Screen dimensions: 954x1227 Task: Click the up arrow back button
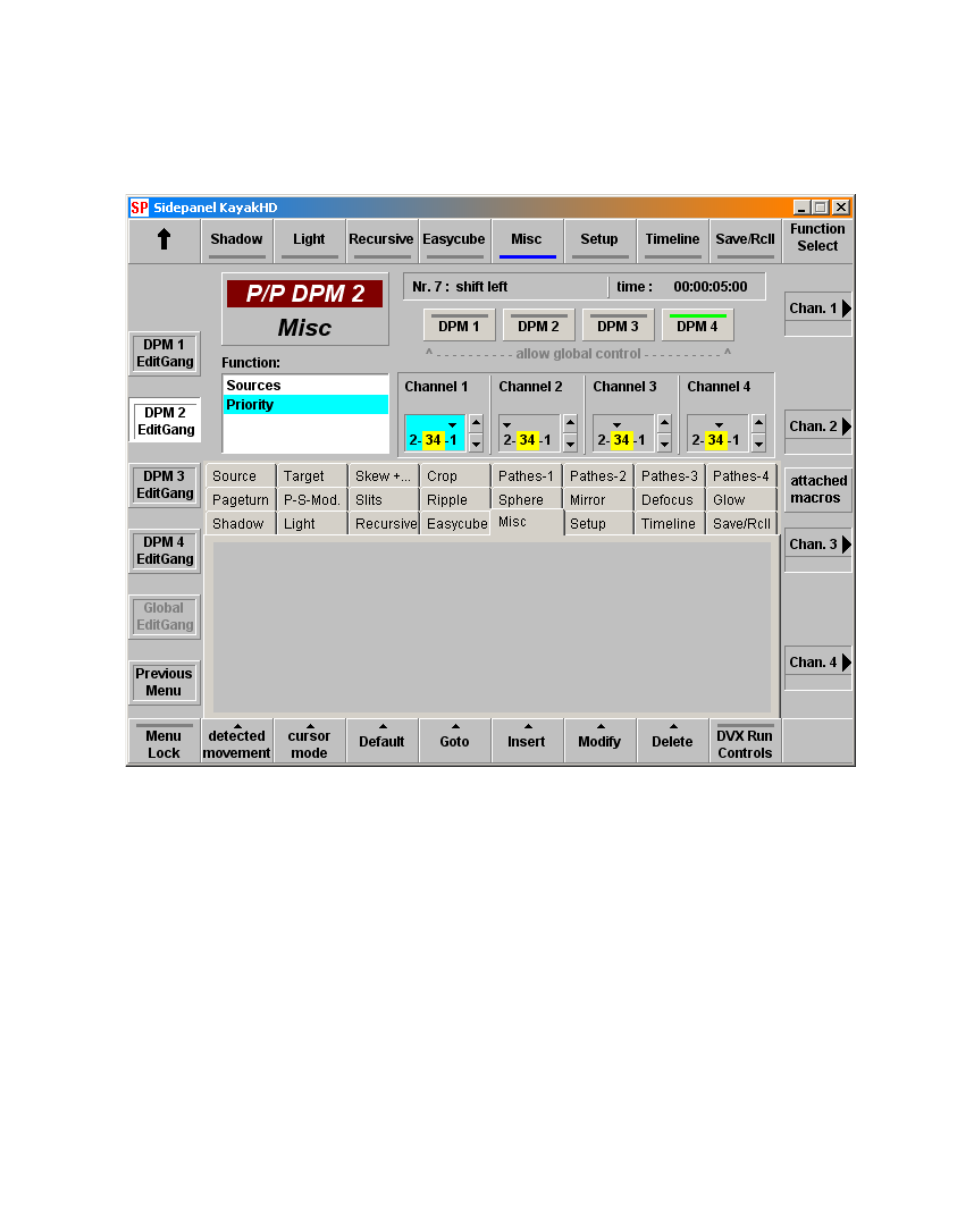point(164,241)
